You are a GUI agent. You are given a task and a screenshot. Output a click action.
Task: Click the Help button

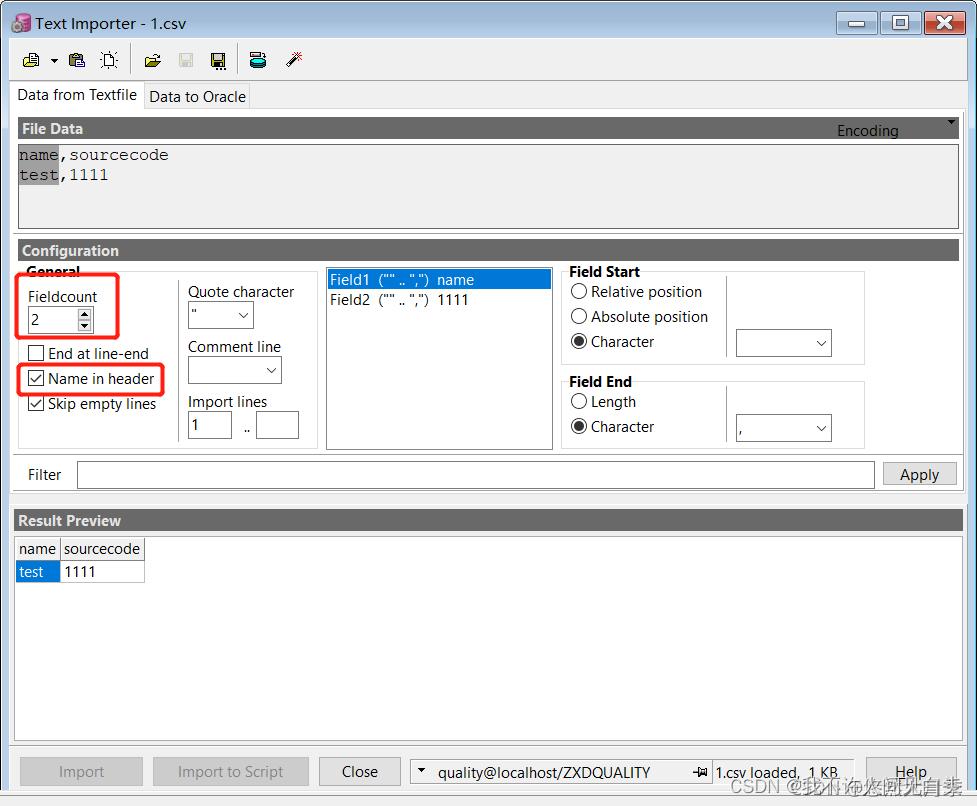pos(911,772)
